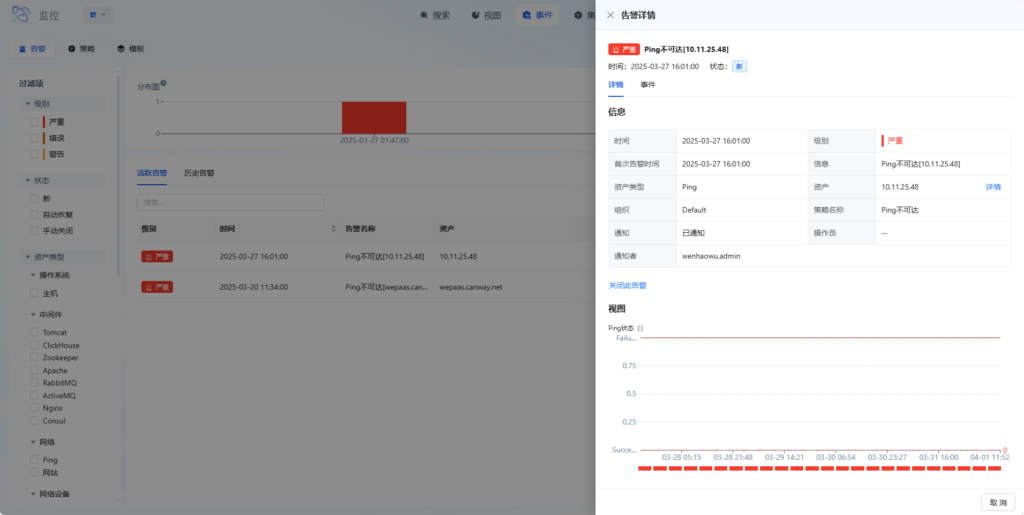Screen dimensions: 1024x515
Task: Click alert name Ping不可达[10.11.25.48] in table
Action: pos(385,257)
